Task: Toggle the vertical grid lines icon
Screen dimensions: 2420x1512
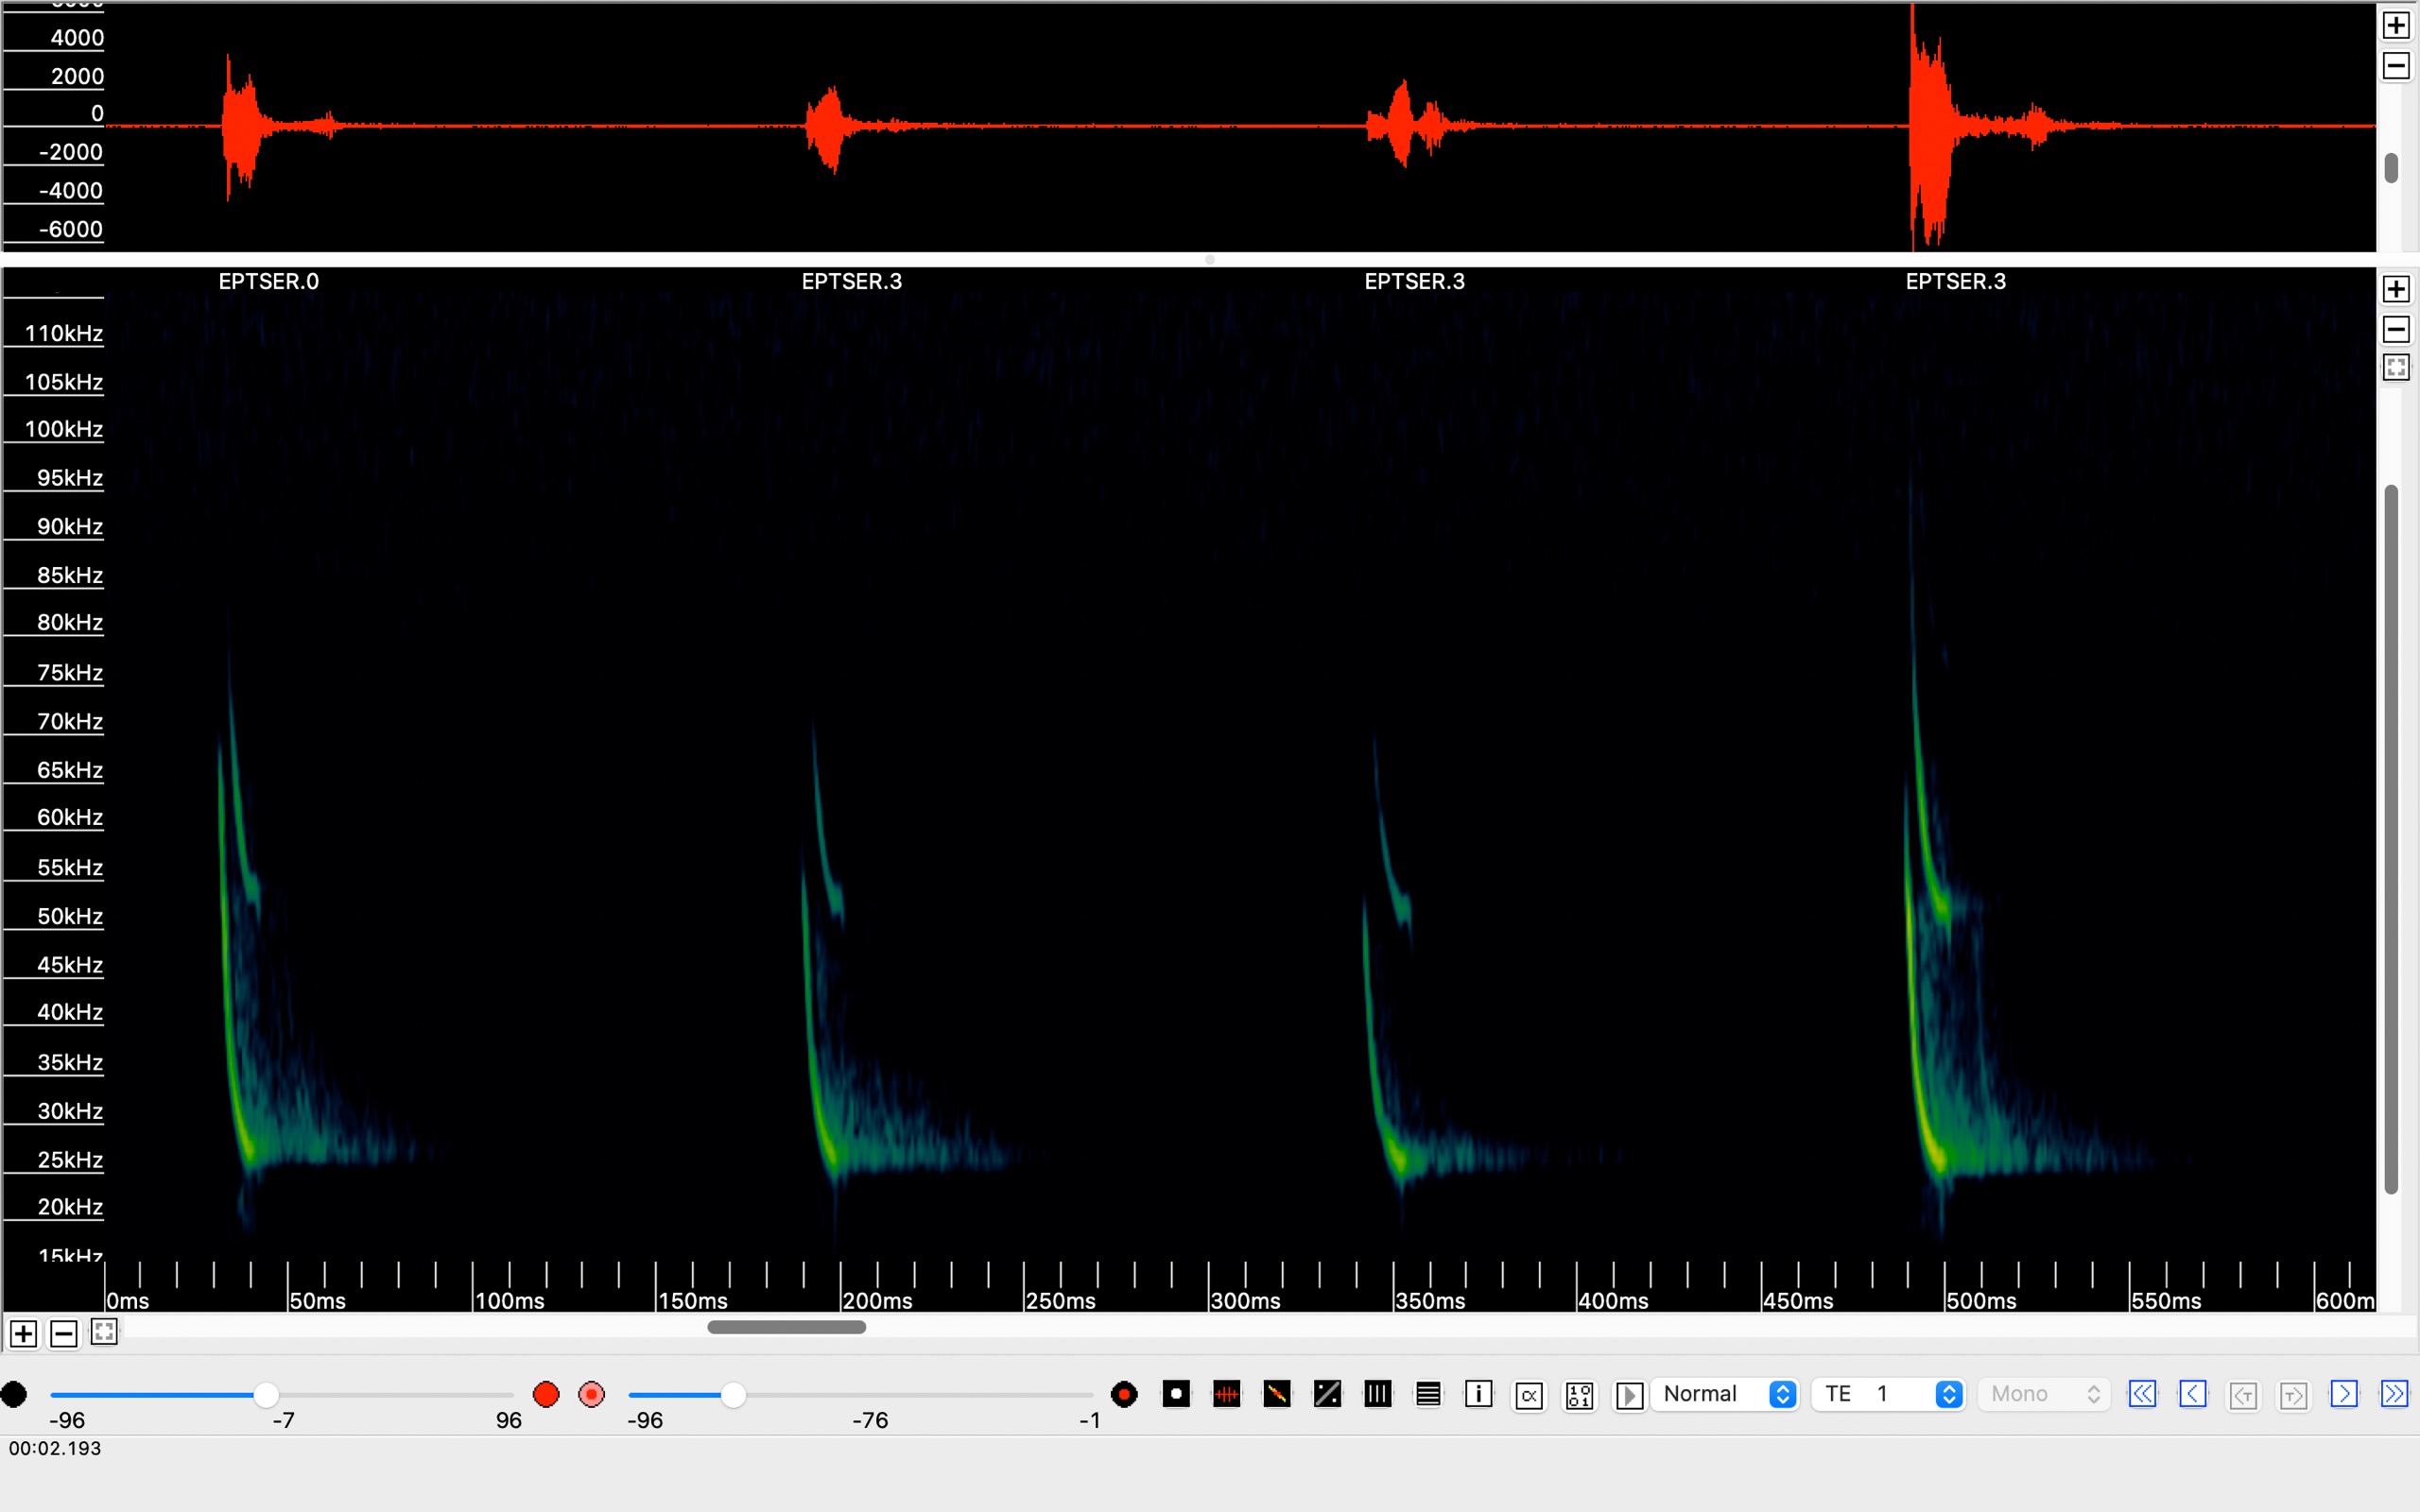Action: coord(1378,1394)
